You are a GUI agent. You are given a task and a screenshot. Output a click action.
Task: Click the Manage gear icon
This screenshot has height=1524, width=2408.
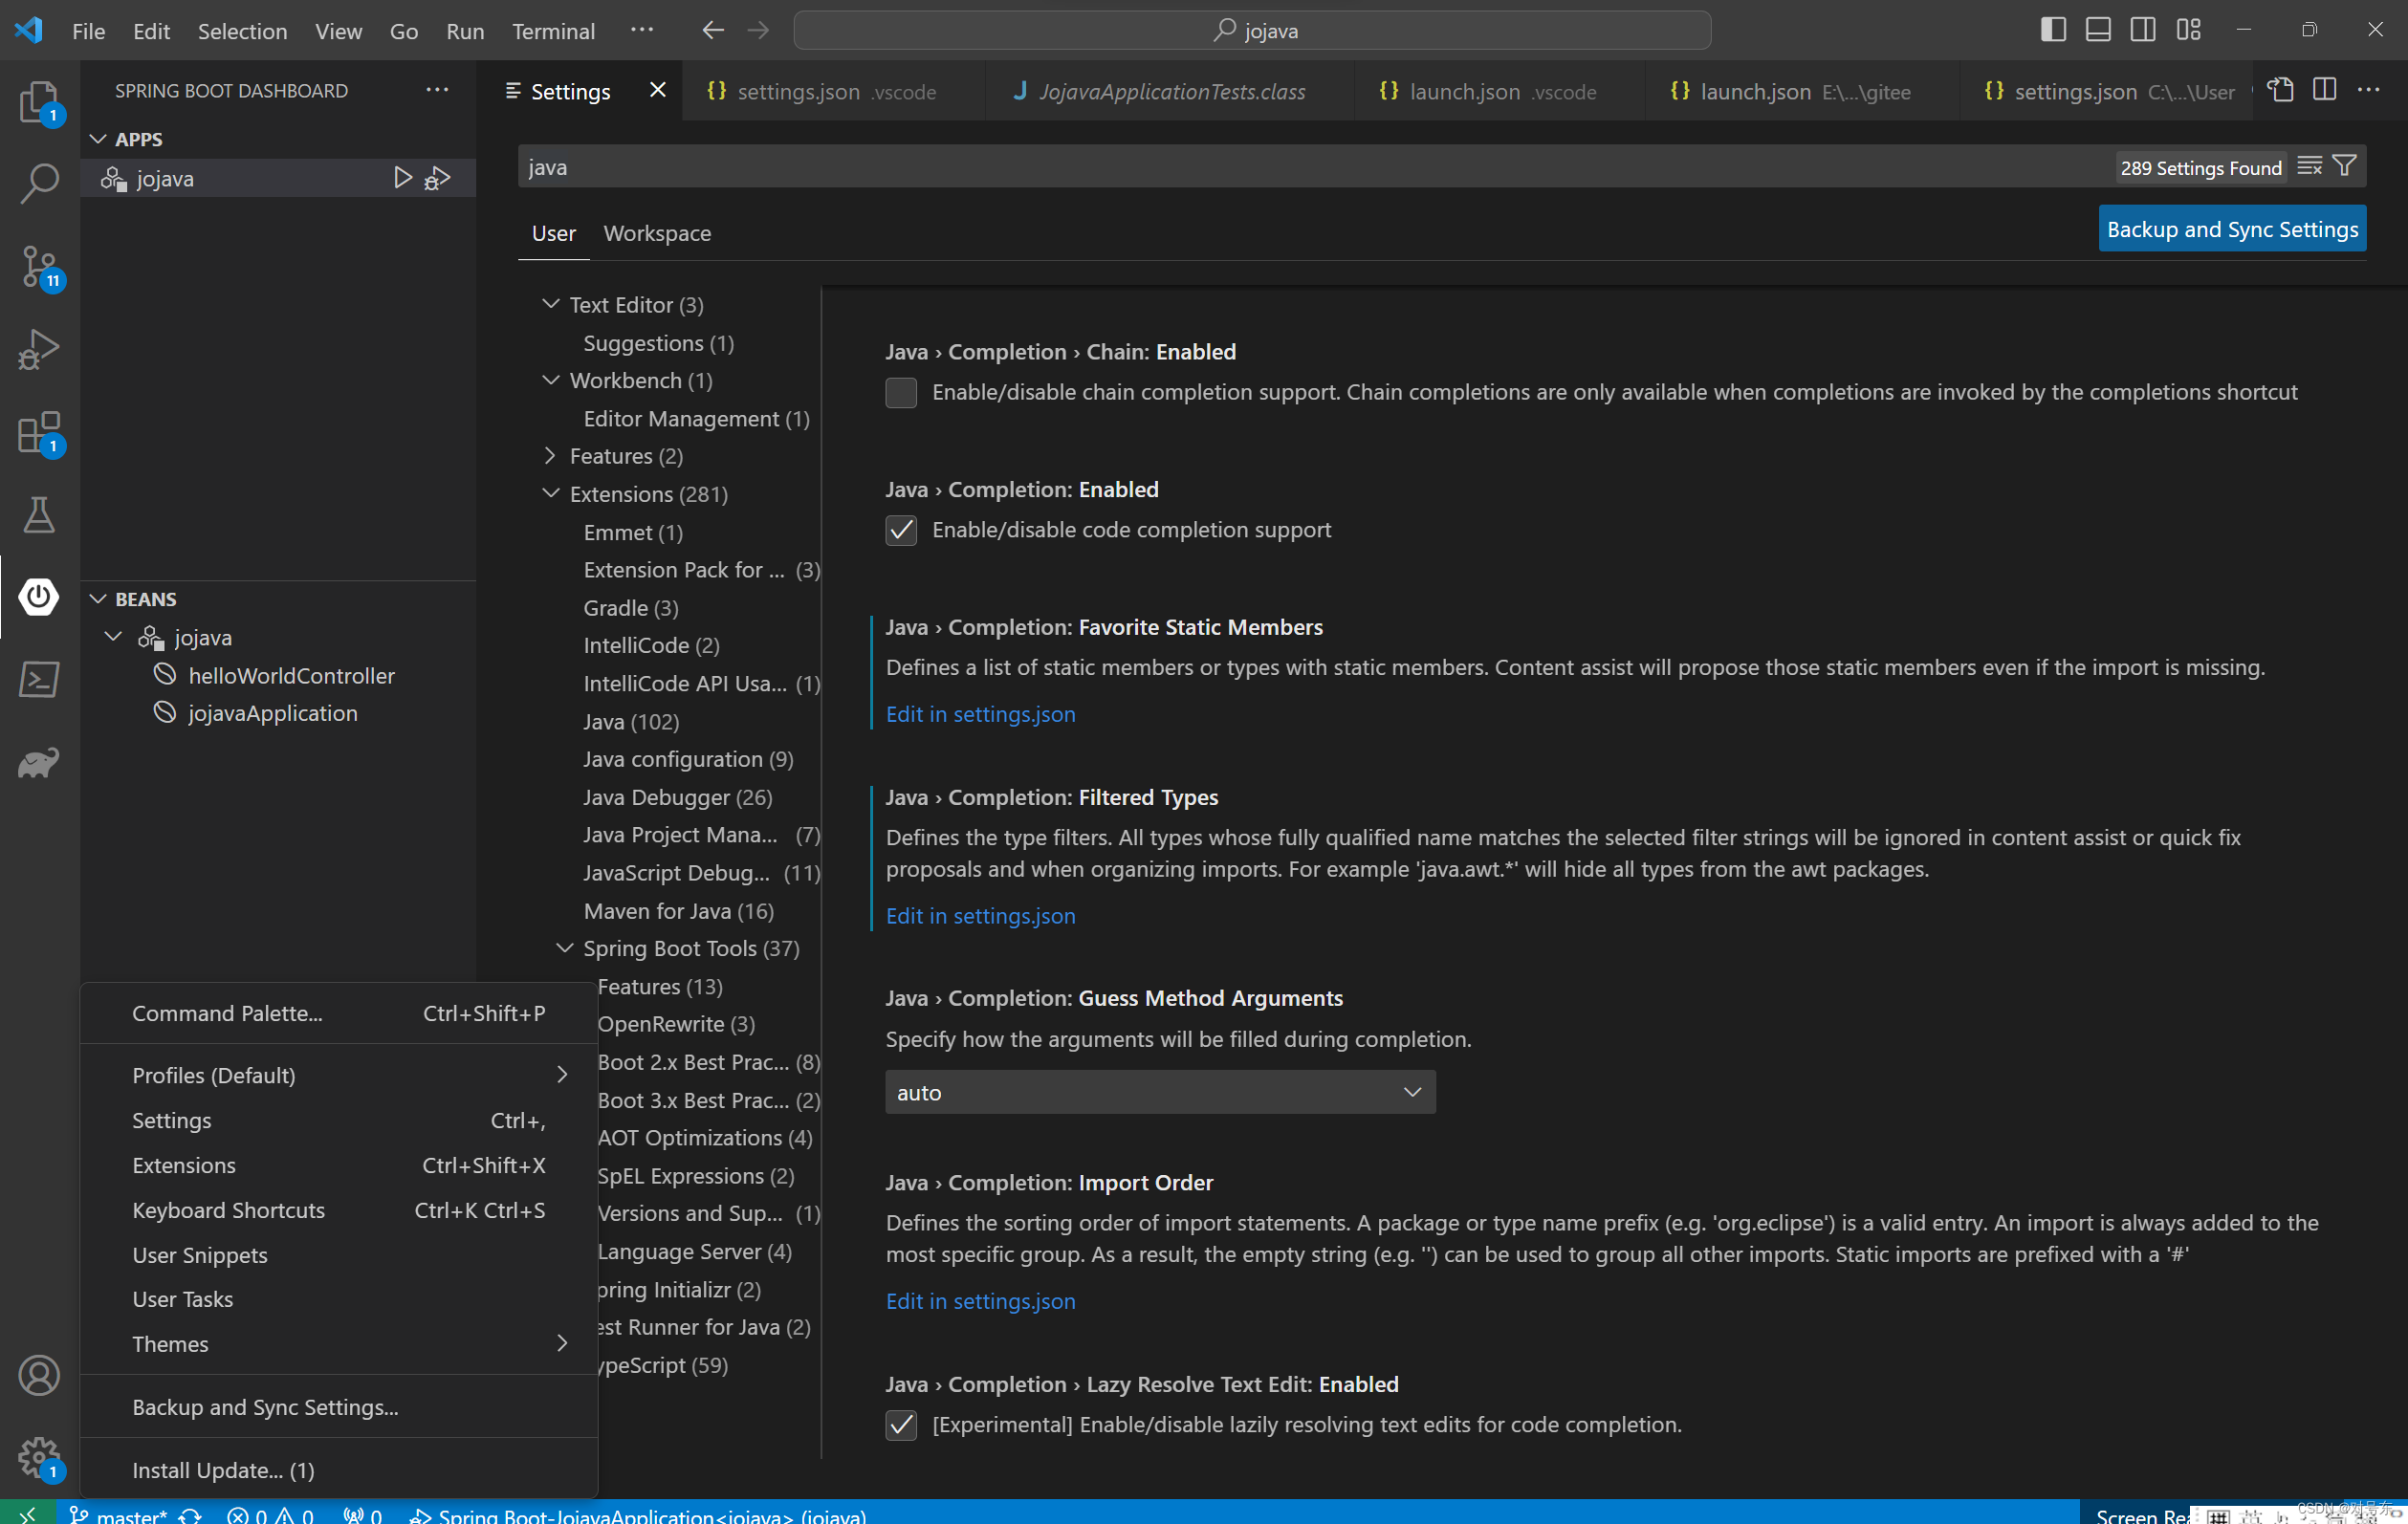click(39, 1457)
